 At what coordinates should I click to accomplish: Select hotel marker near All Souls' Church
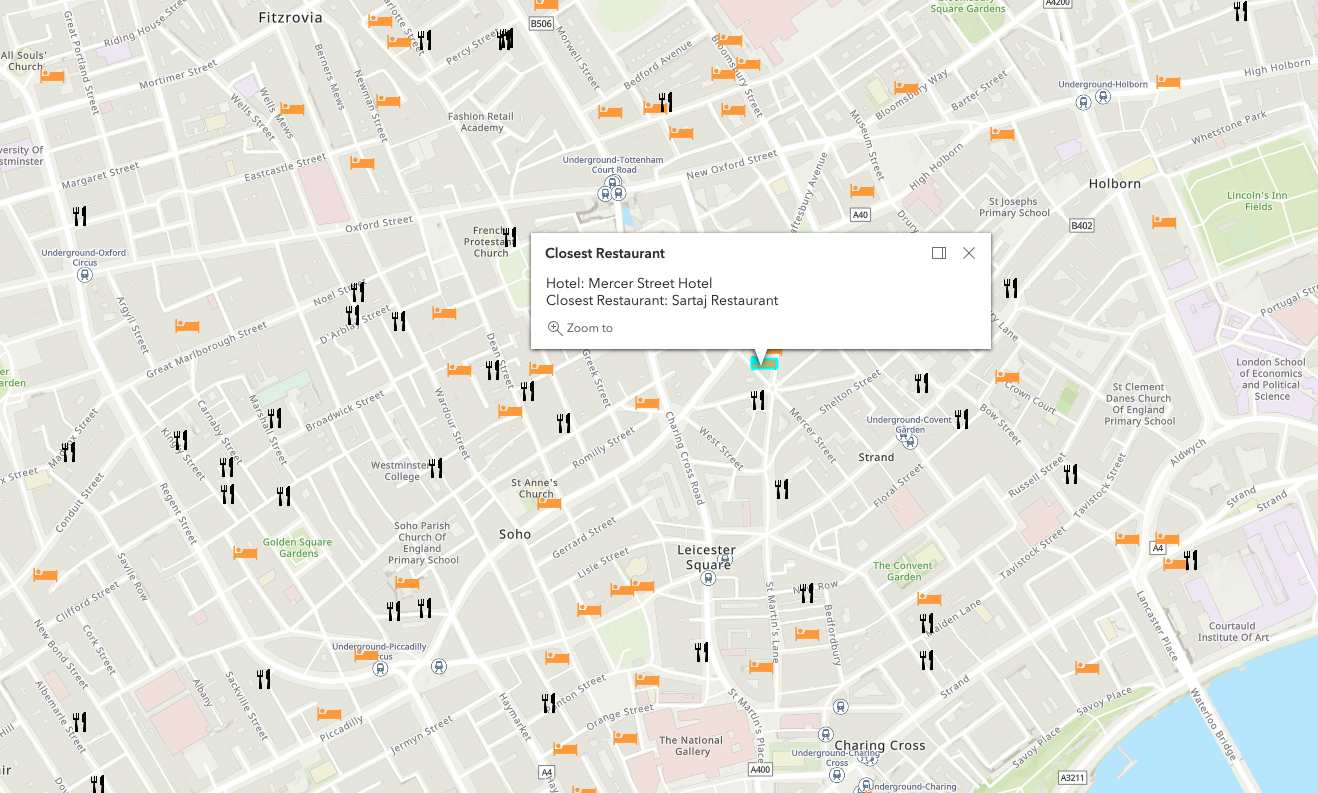click(x=52, y=75)
